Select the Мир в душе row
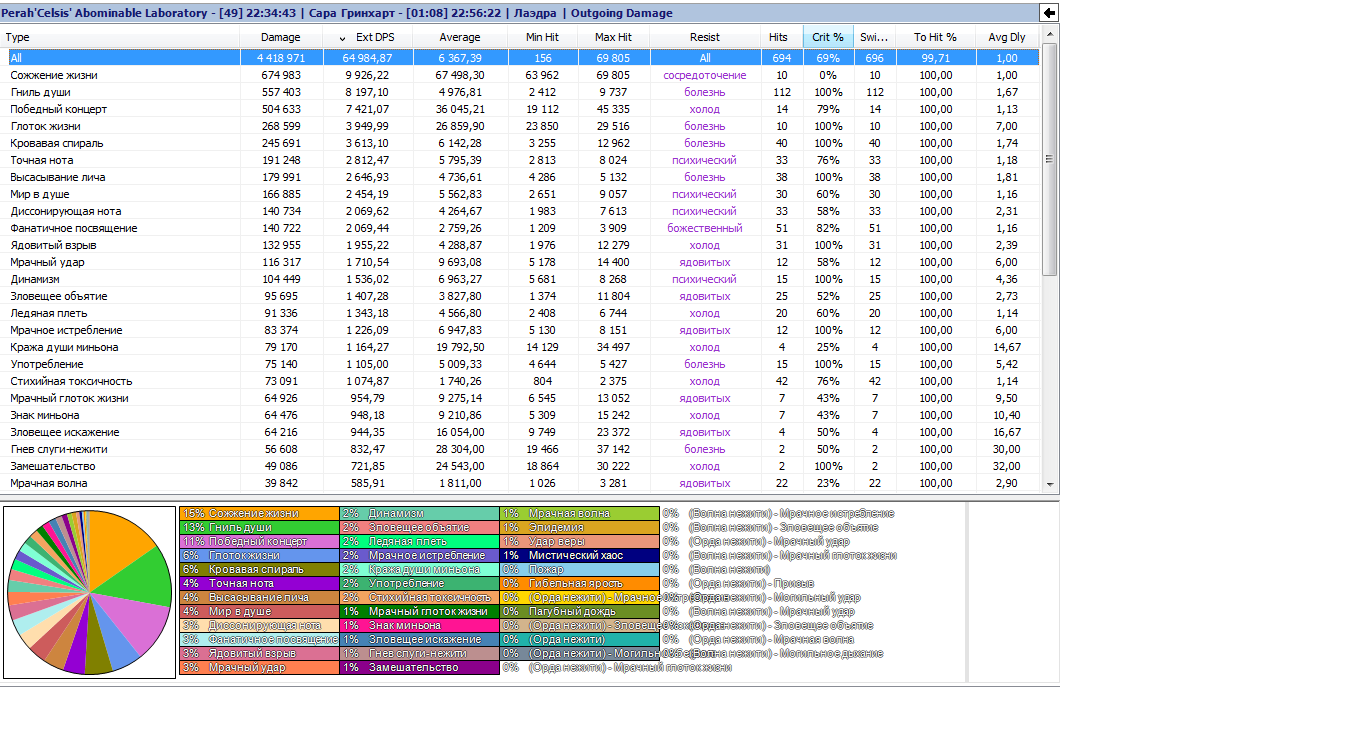 click(x=520, y=194)
